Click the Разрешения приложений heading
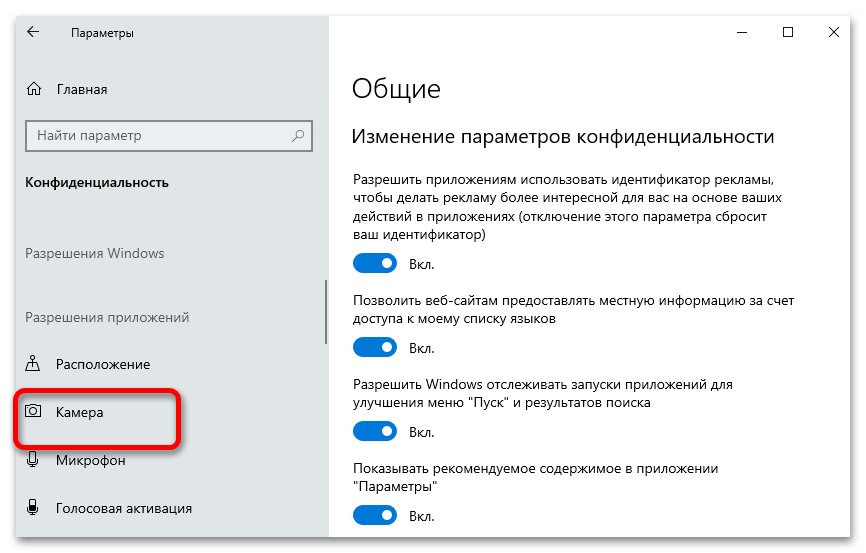The image size is (866, 553). 107,318
